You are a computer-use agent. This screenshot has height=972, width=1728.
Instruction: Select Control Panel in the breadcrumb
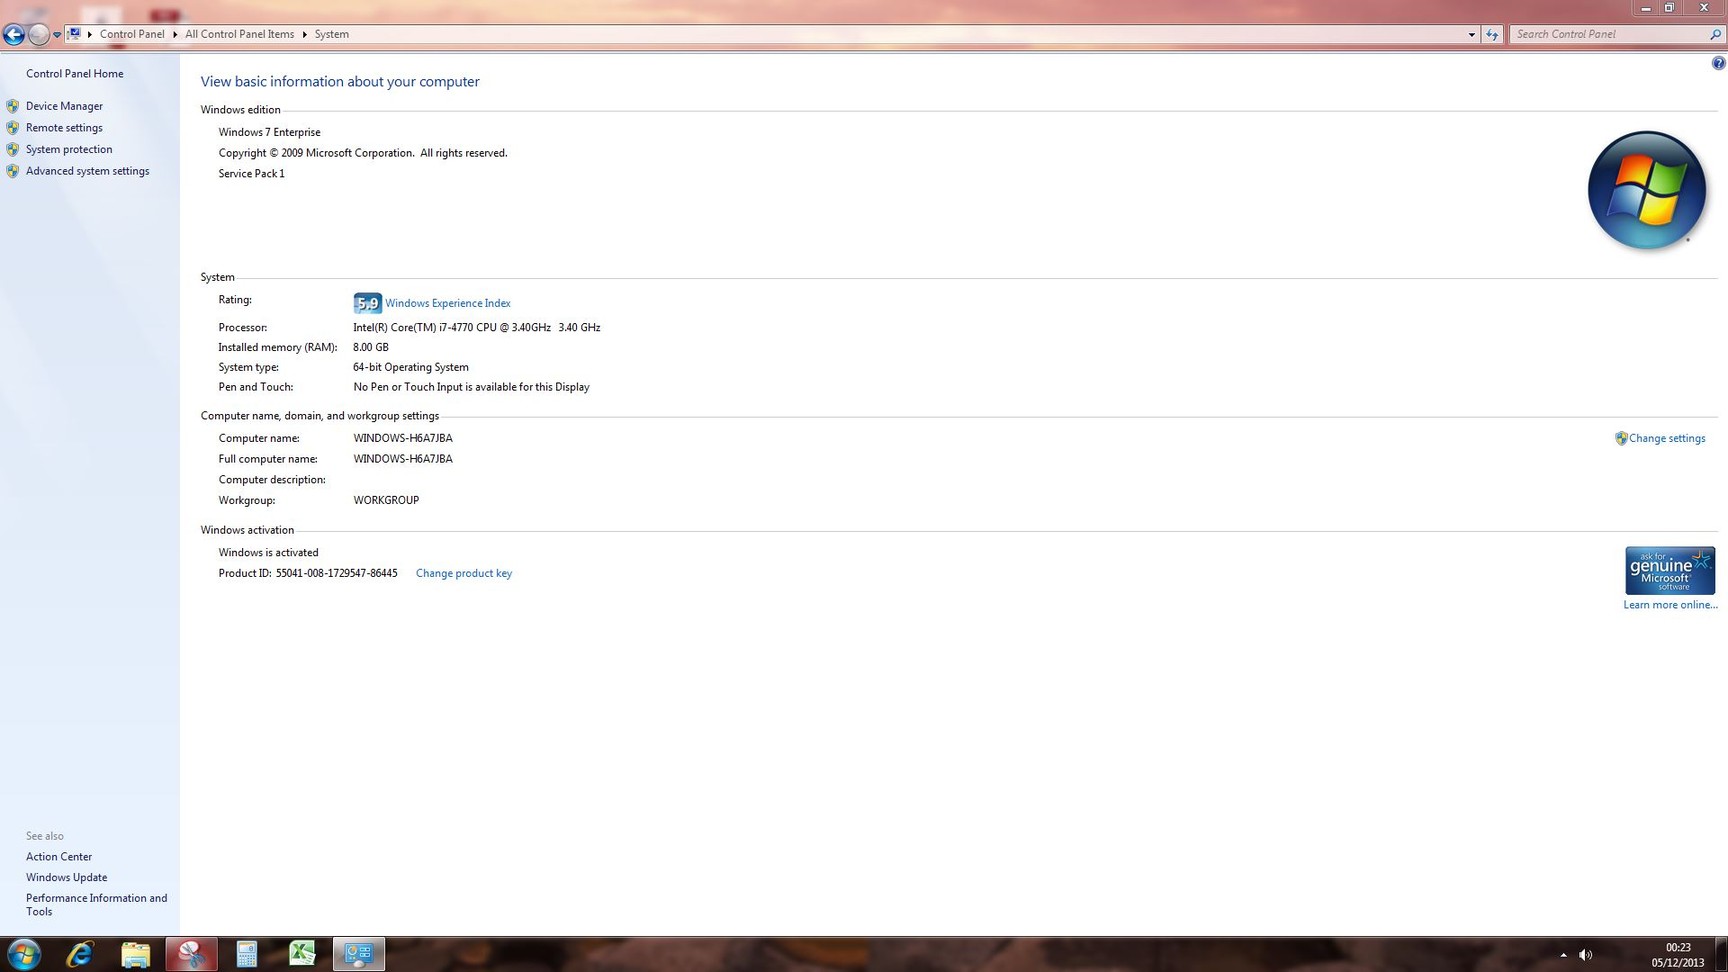(132, 34)
